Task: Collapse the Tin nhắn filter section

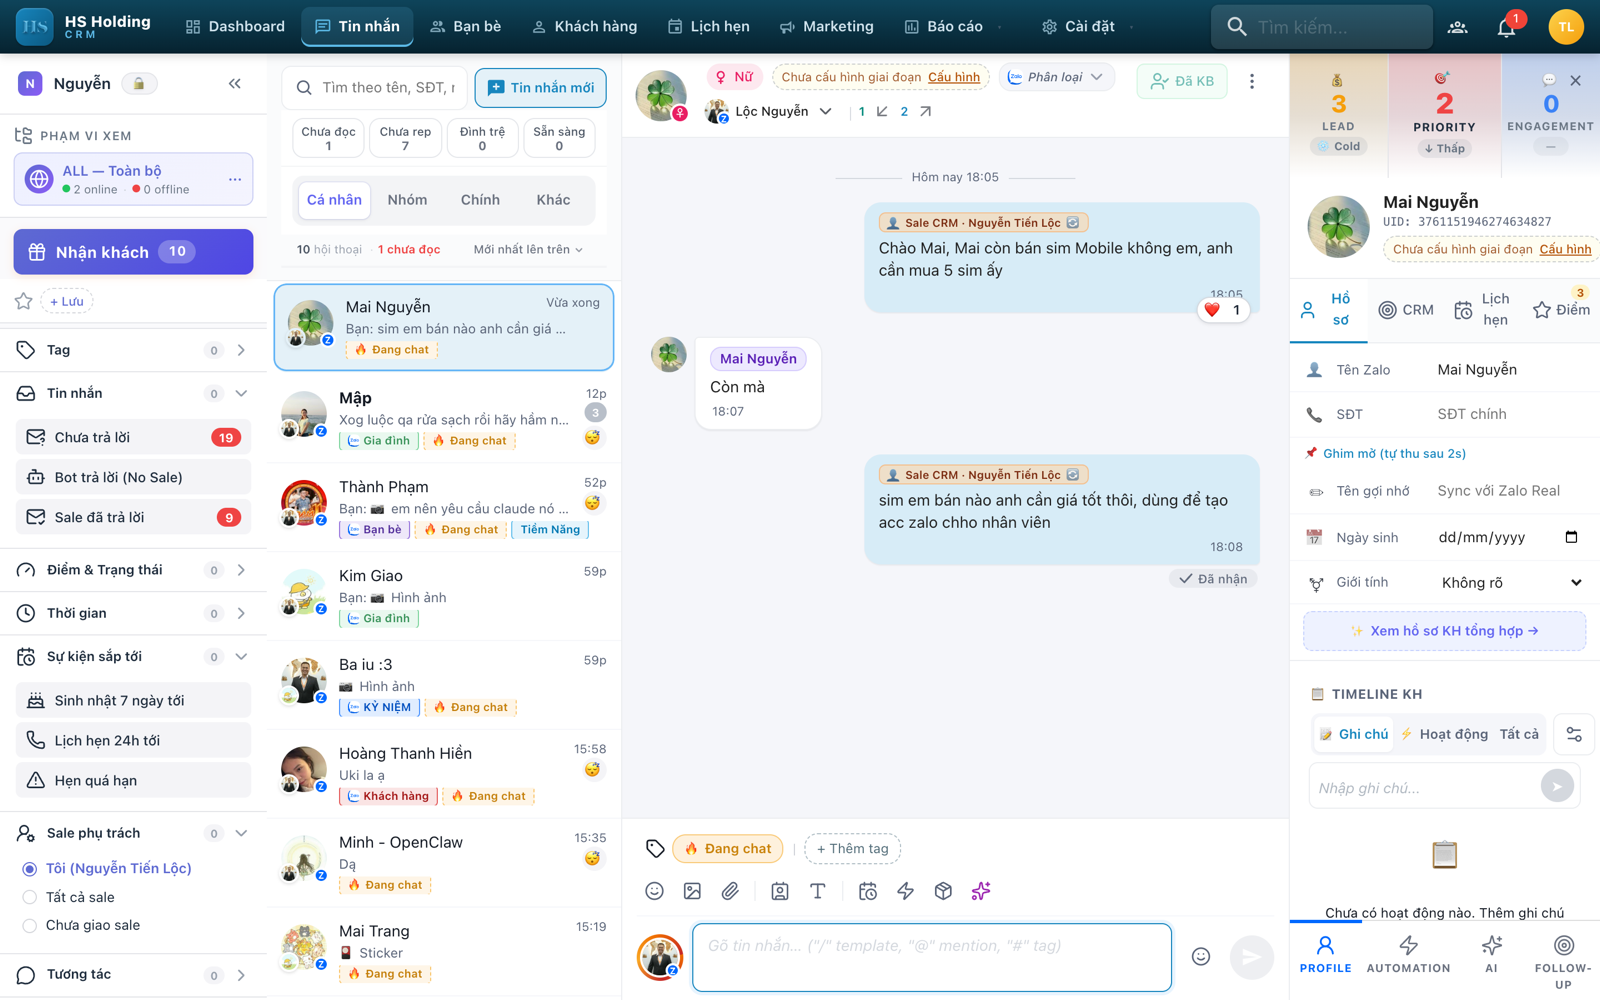Action: tap(133, 394)
